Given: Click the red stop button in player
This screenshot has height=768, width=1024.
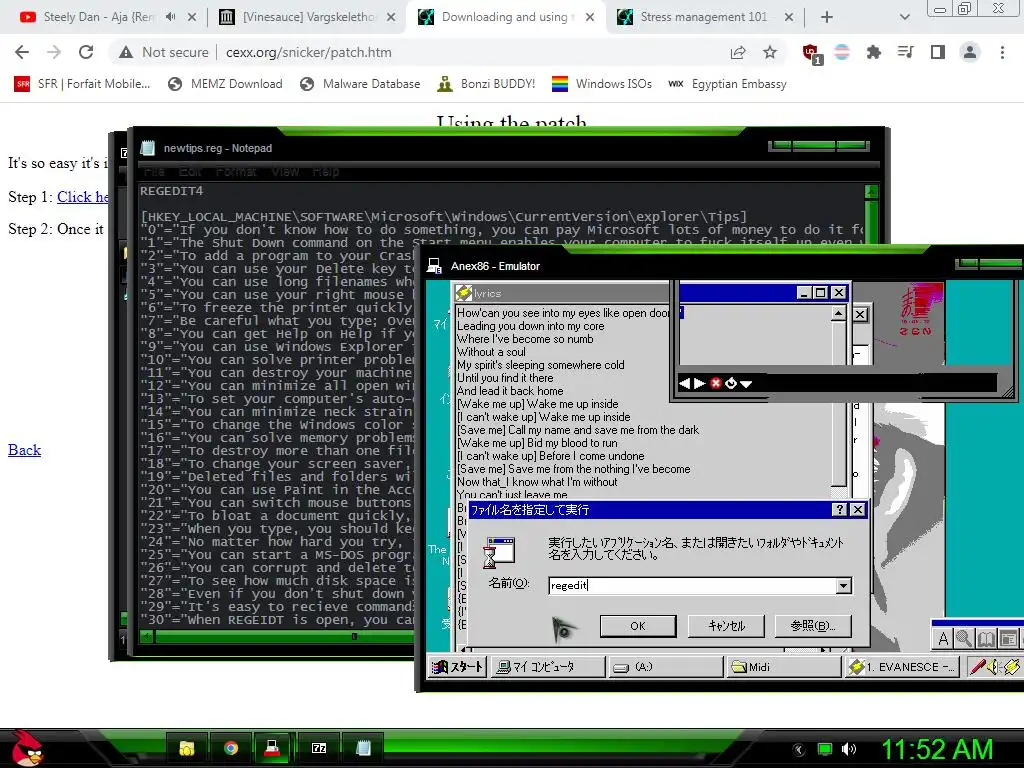Looking at the screenshot, I should coord(716,383).
